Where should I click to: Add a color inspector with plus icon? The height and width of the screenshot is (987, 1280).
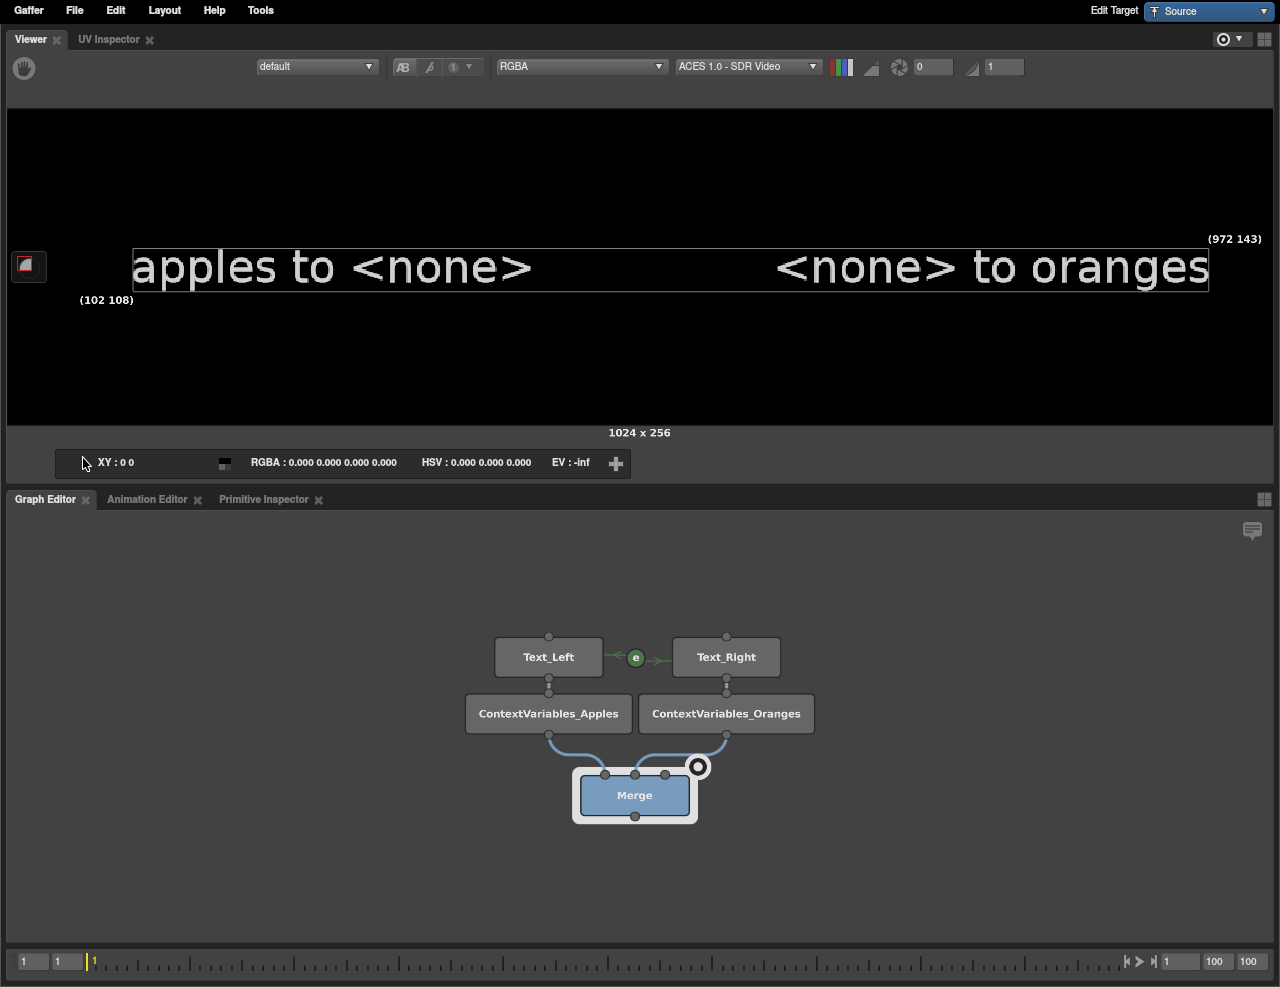616,463
